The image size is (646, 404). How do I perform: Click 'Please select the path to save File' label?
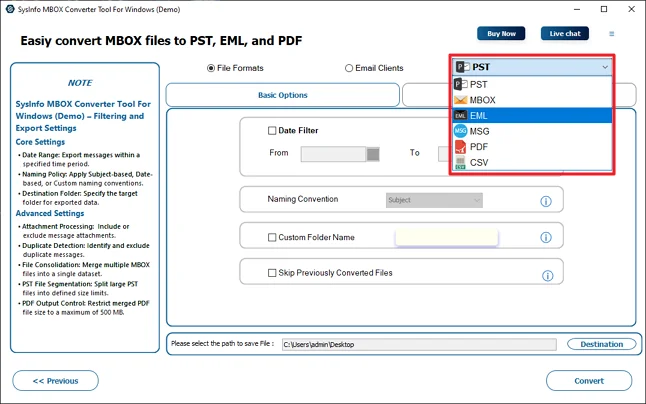click(222, 343)
